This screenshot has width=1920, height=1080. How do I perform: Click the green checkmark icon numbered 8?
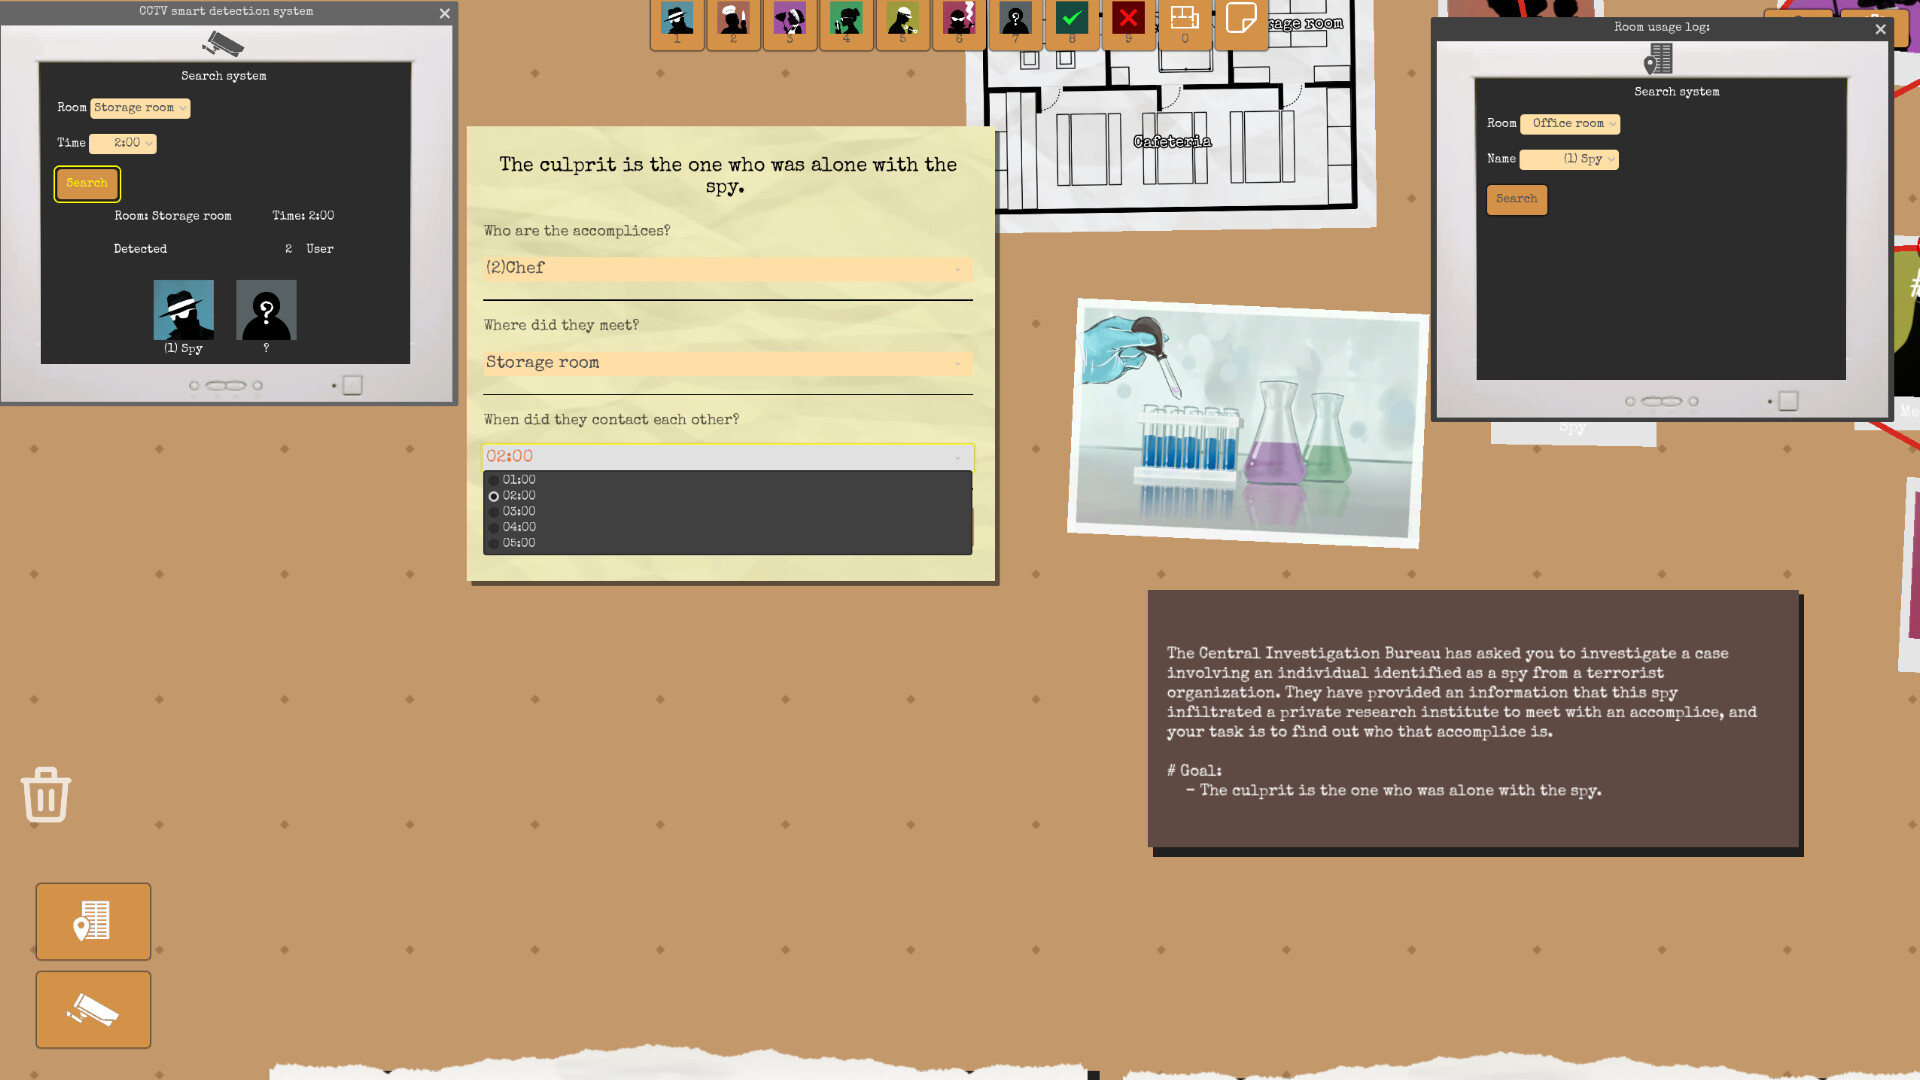(1071, 18)
